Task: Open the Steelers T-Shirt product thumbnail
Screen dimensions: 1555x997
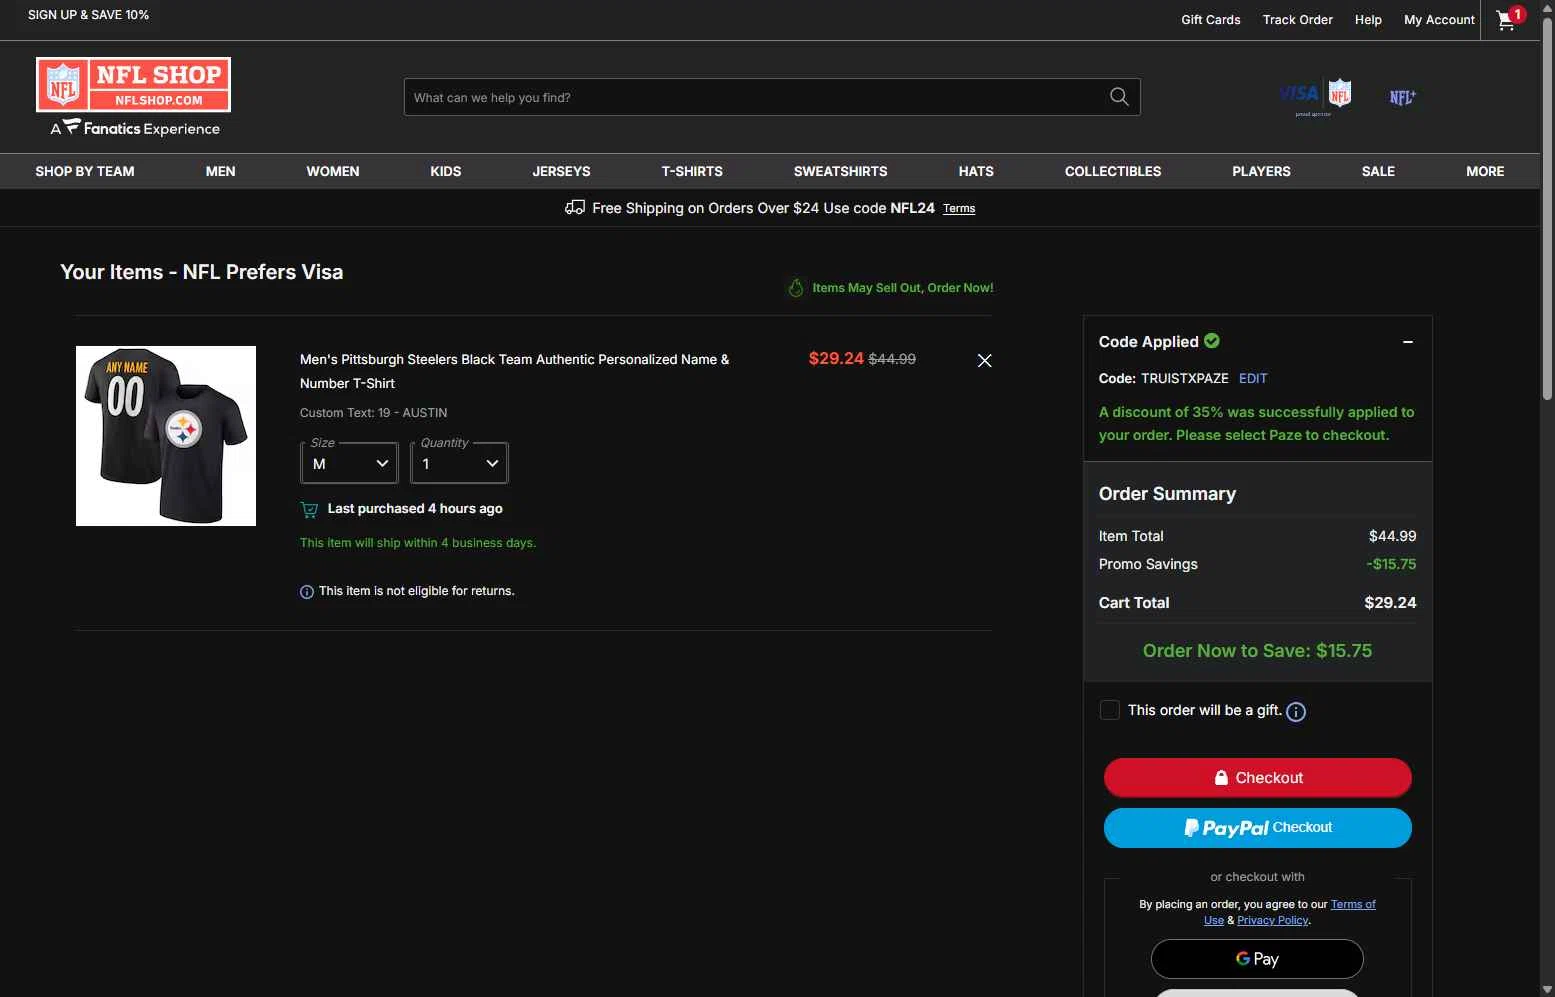Action: [x=166, y=436]
